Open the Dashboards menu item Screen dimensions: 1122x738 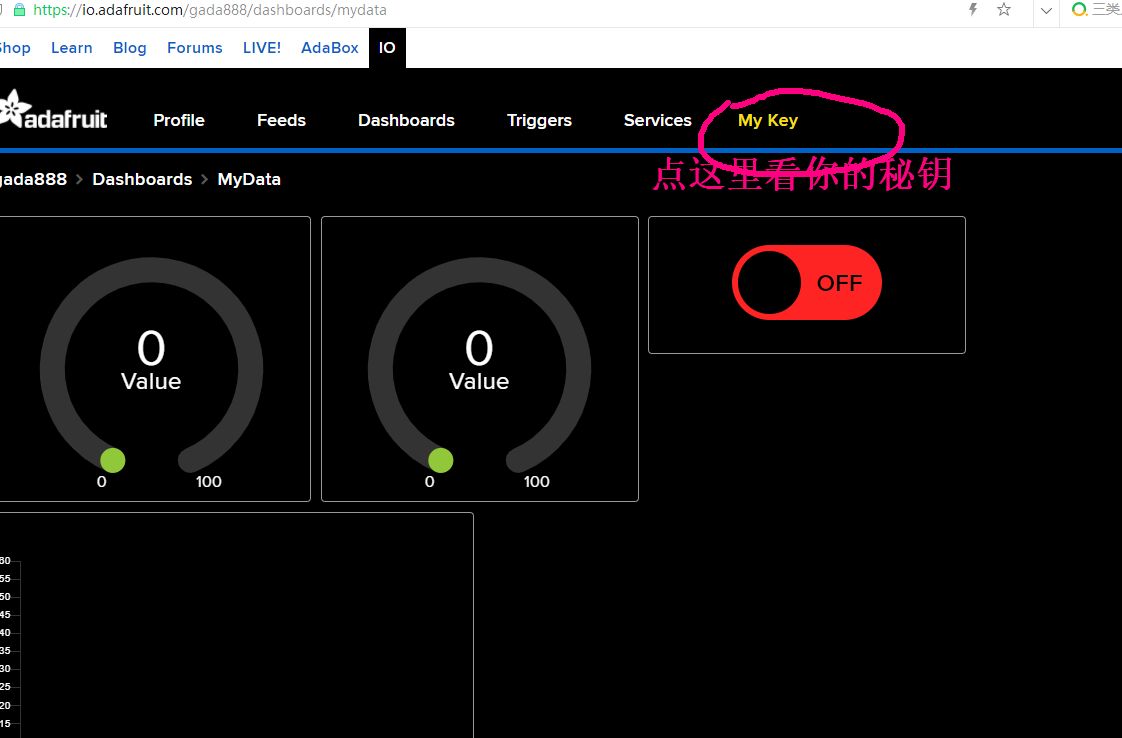pos(406,120)
